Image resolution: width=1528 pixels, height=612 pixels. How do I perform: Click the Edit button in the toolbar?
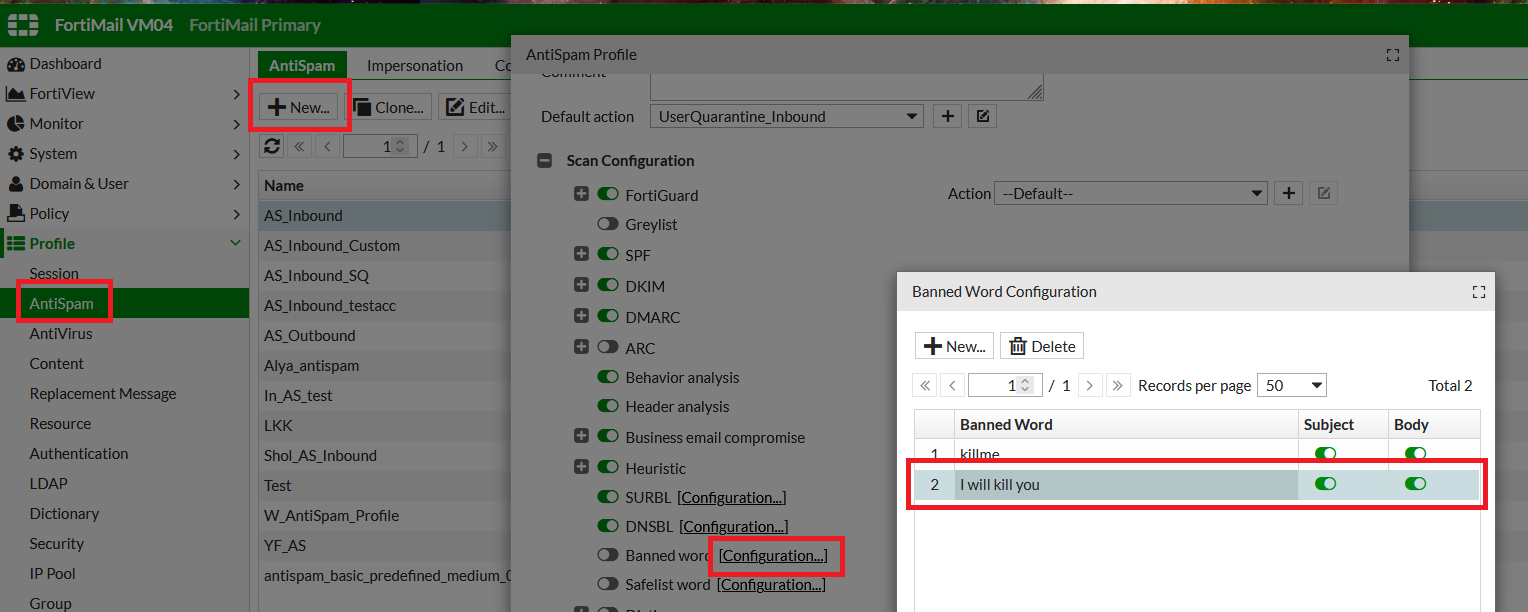[x=474, y=108]
